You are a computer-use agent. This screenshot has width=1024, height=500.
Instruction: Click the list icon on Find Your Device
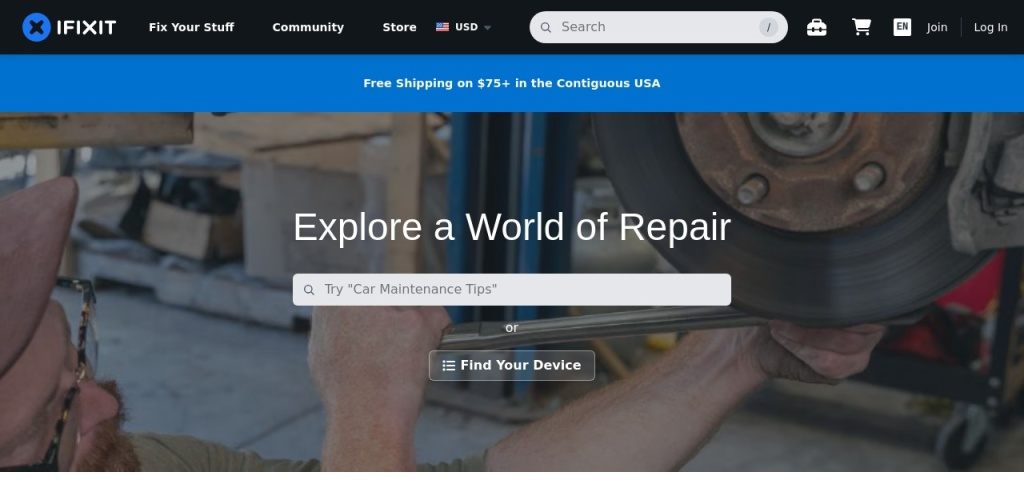449,366
